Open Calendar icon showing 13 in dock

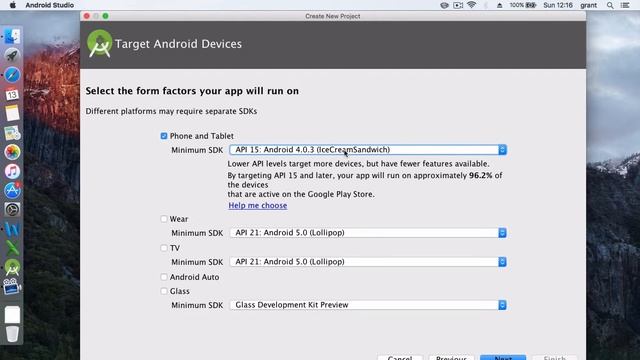(12, 94)
